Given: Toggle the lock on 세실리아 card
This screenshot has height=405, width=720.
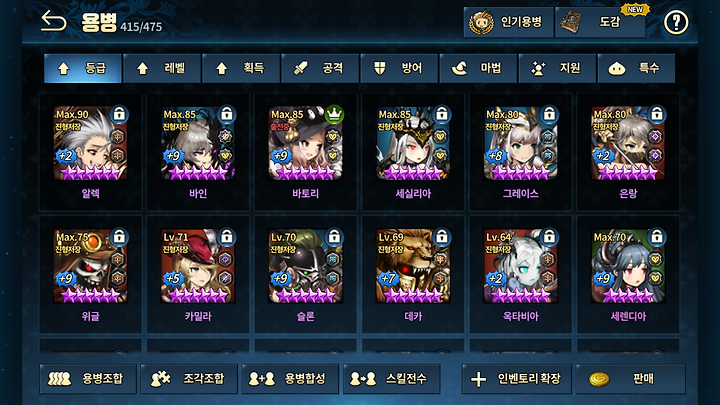Looking at the screenshot, I should pyautogui.click(x=442, y=113).
